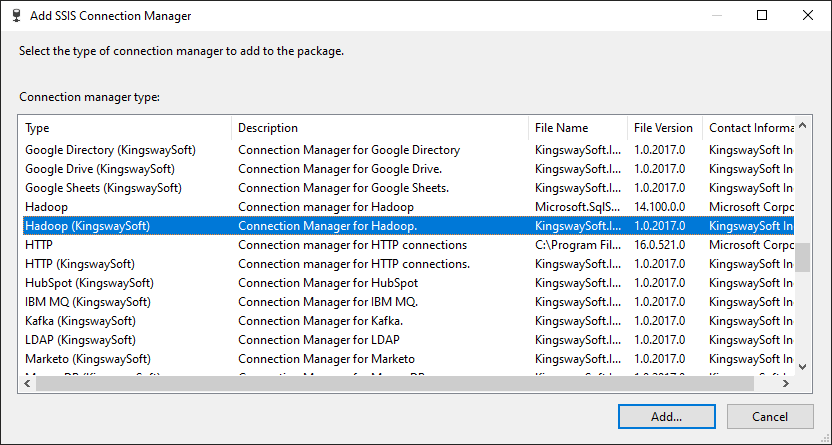This screenshot has width=832, height=445.
Task: Click the horizontal scrollbar thumb
Action: coord(395,383)
